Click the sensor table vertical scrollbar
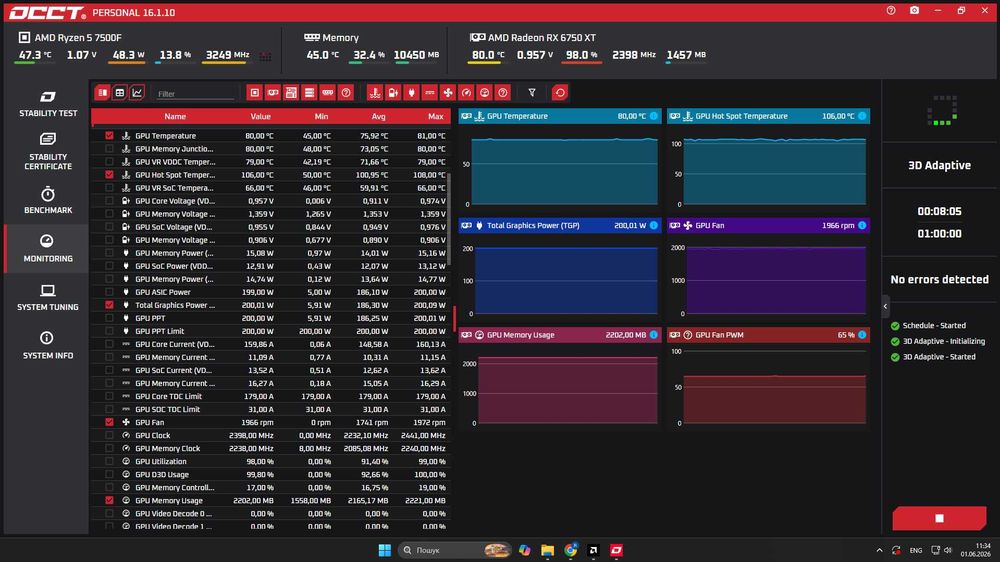This screenshot has width=1000, height=562. coord(449,218)
